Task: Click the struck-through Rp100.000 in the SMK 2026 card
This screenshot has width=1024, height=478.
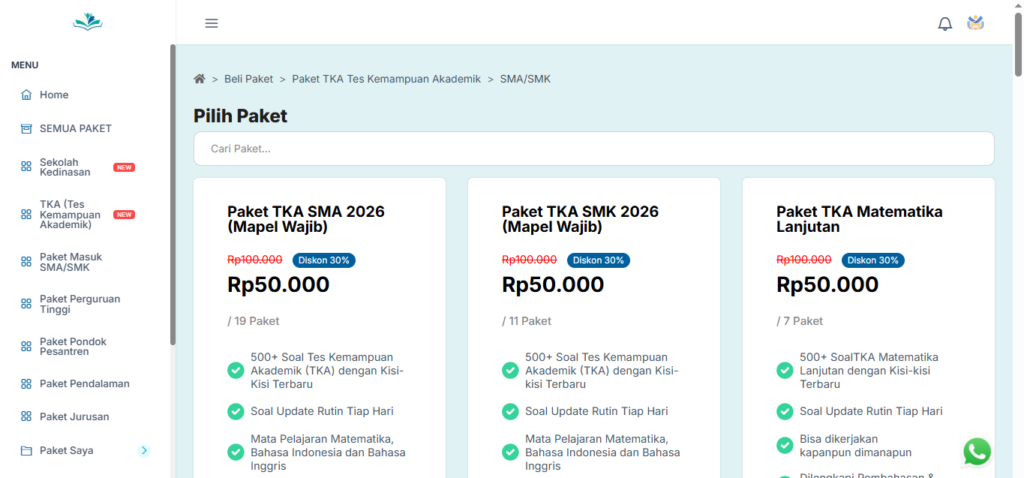Action: coord(529,260)
